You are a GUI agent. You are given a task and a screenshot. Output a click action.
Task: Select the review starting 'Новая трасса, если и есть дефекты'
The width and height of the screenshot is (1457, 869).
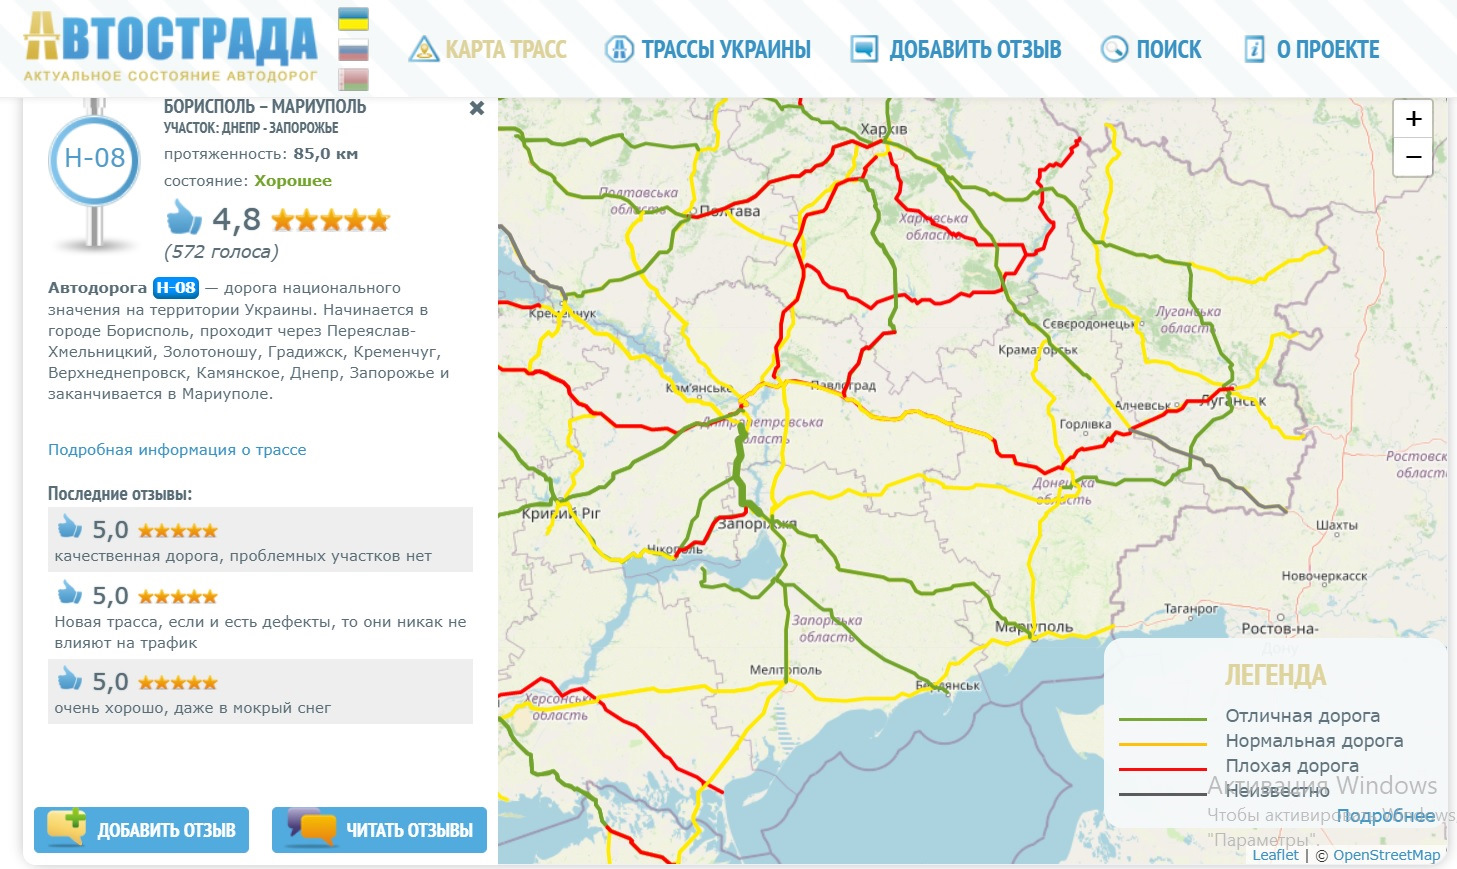click(x=260, y=616)
